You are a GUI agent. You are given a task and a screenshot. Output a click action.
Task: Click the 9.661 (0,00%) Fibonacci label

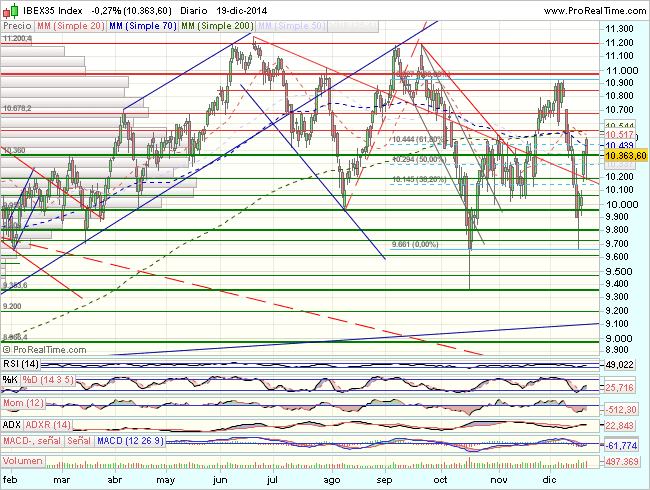(415, 245)
